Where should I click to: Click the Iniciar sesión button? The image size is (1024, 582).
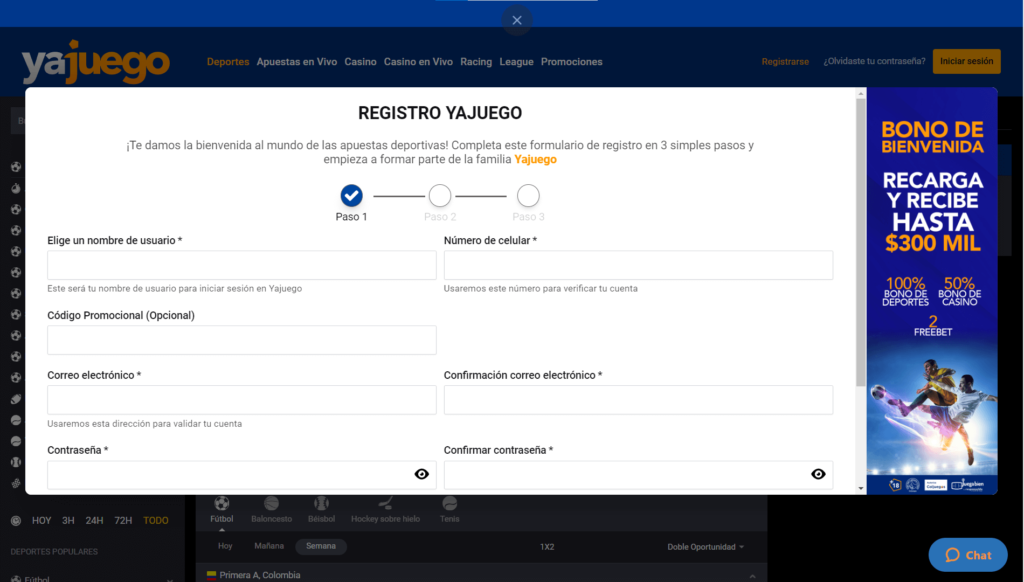coord(966,61)
